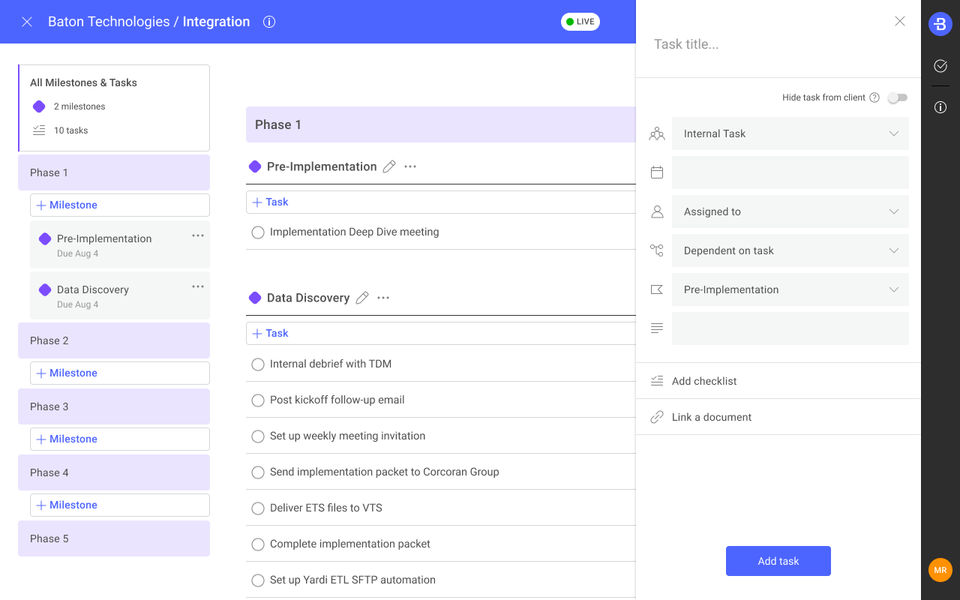Screen dimensions: 960x600
Task: Open the info icon in right sidebar
Action: [940, 107]
